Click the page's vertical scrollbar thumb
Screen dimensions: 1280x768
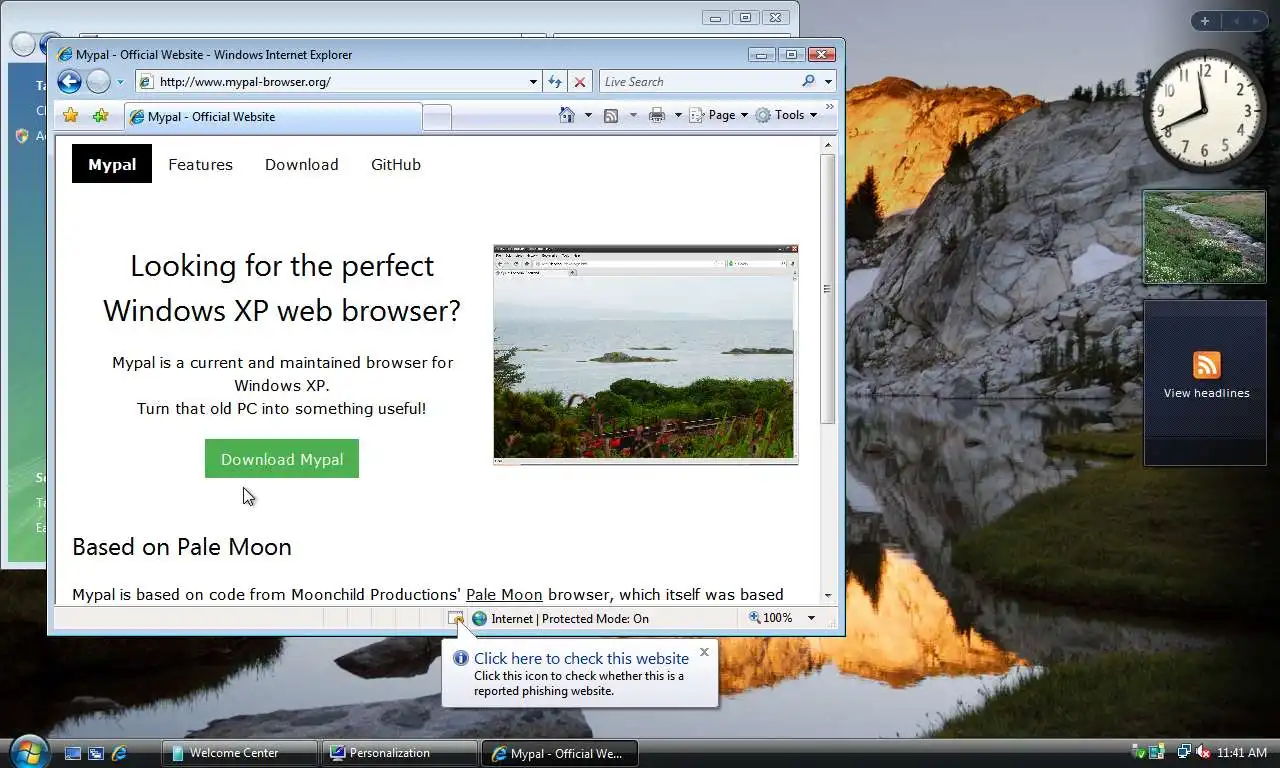(x=827, y=288)
